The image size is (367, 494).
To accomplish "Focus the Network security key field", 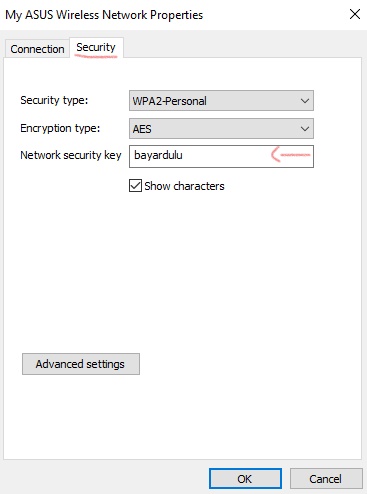I will [x=221, y=156].
